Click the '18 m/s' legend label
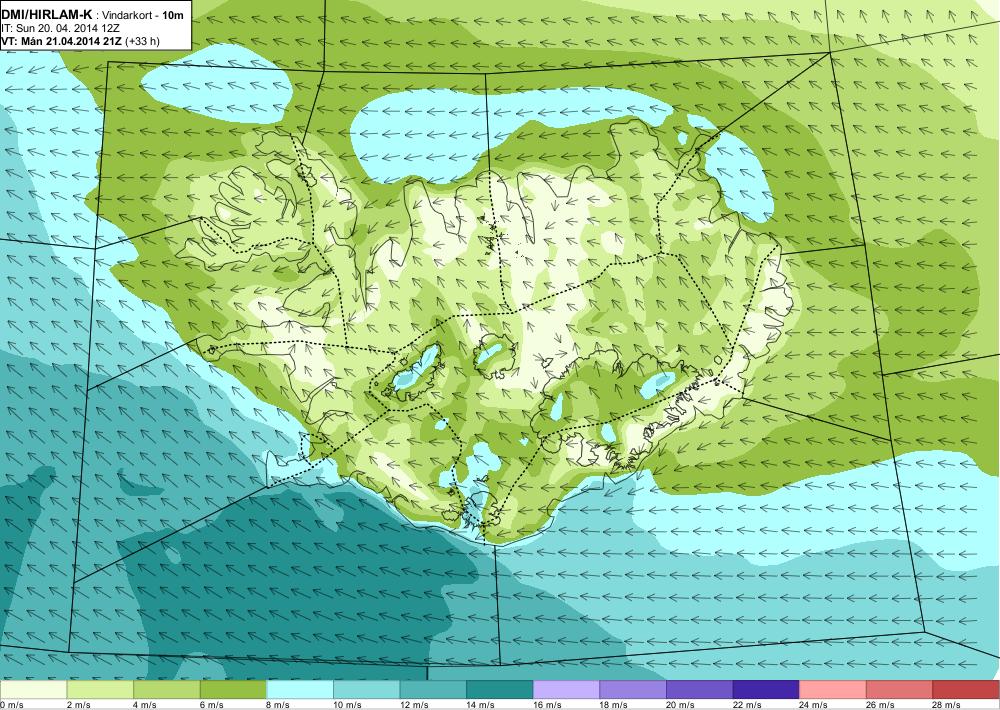 pos(614,705)
